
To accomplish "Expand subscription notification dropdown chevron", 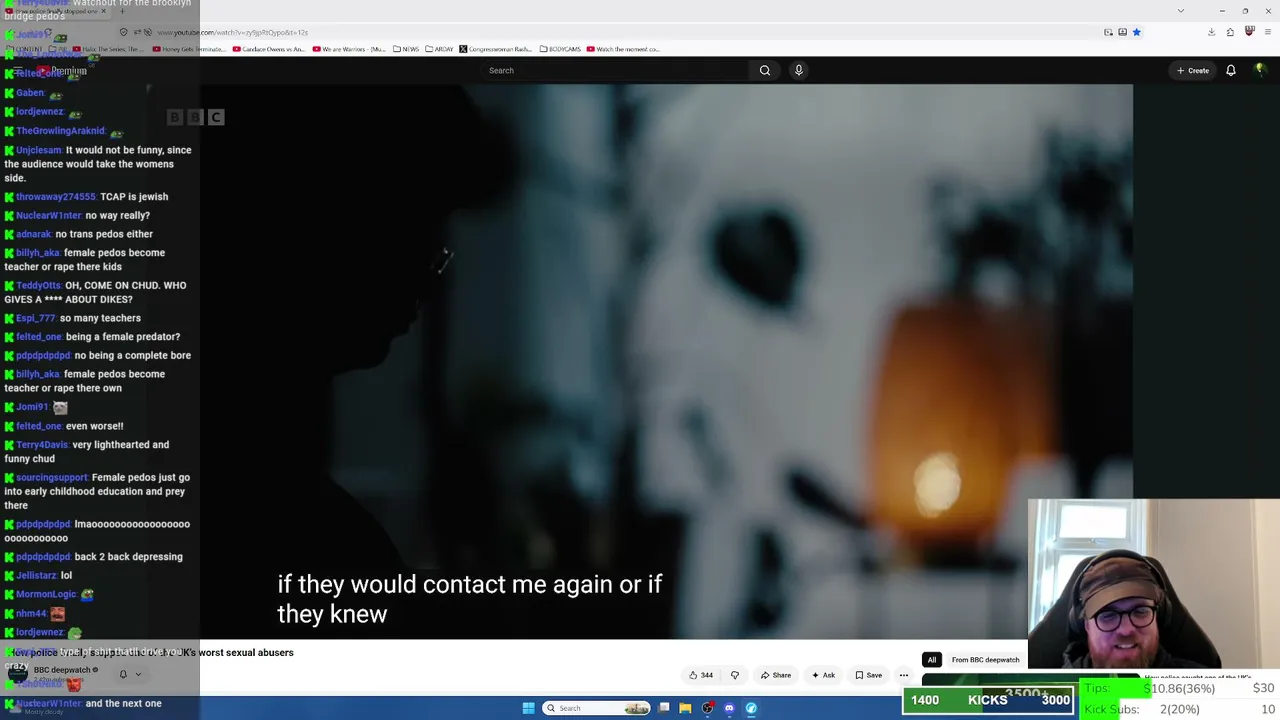I will coord(138,675).
